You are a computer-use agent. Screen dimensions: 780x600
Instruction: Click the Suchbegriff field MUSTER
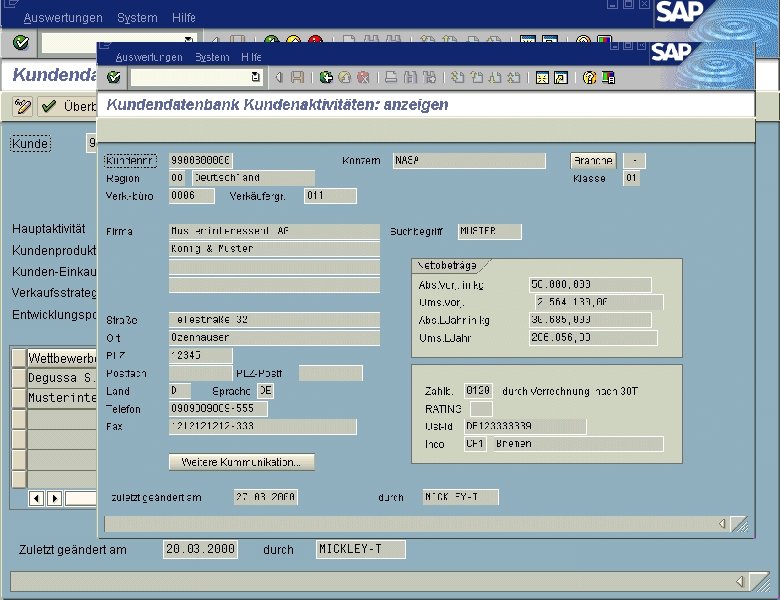[x=489, y=231]
